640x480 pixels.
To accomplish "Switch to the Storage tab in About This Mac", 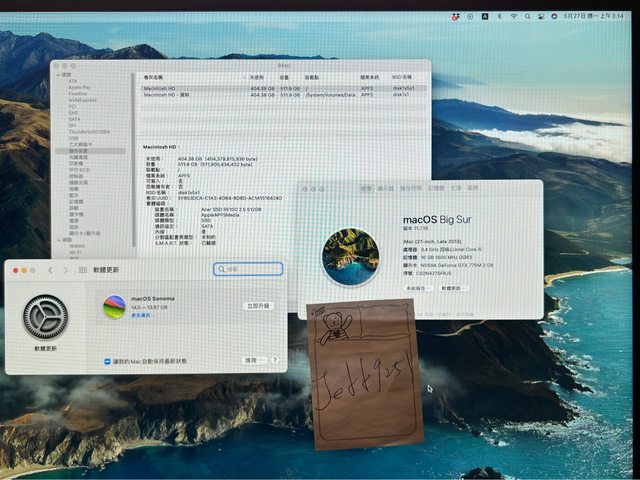I will click(410, 187).
